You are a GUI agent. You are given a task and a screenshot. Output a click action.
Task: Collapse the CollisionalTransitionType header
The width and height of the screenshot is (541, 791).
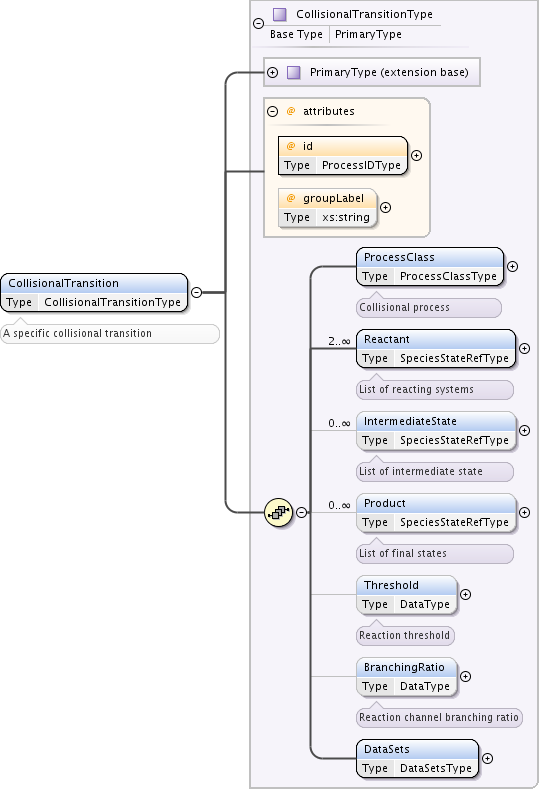click(x=258, y=23)
